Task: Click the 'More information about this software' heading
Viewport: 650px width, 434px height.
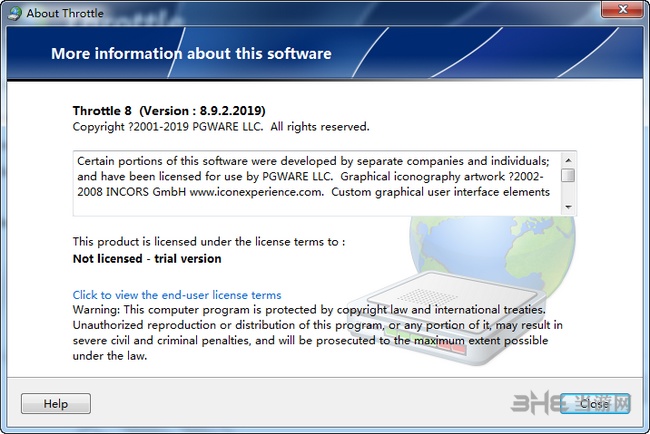Action: pyautogui.click(x=191, y=53)
